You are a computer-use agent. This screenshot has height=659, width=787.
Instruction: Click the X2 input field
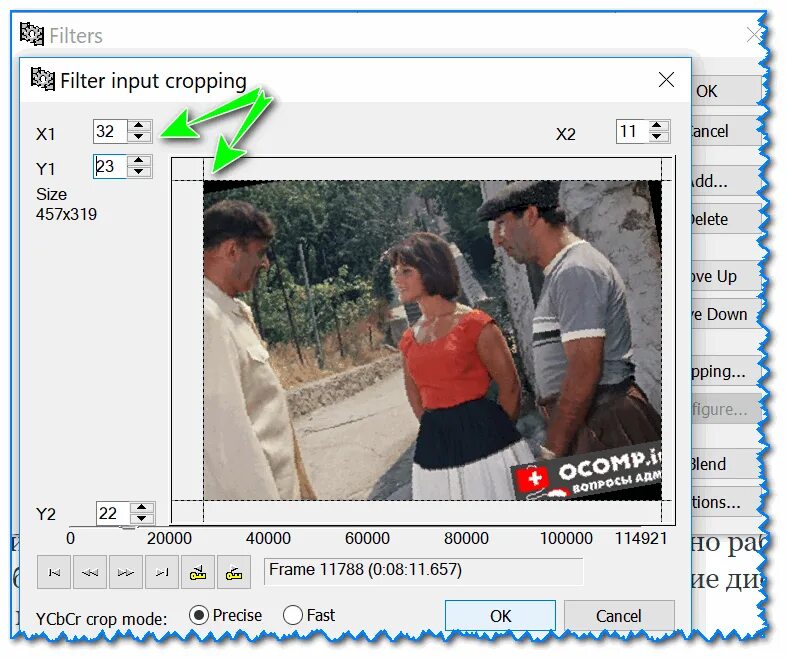point(631,131)
